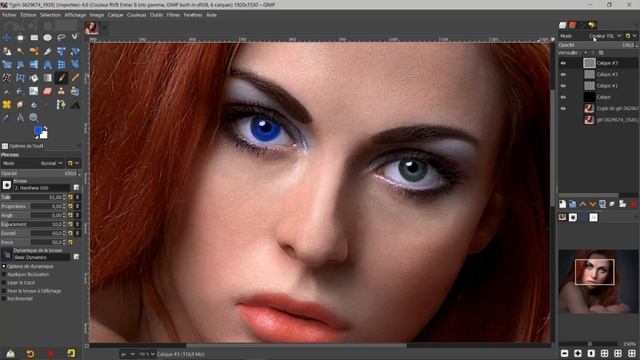Delete tool preset with red icon

point(51,353)
